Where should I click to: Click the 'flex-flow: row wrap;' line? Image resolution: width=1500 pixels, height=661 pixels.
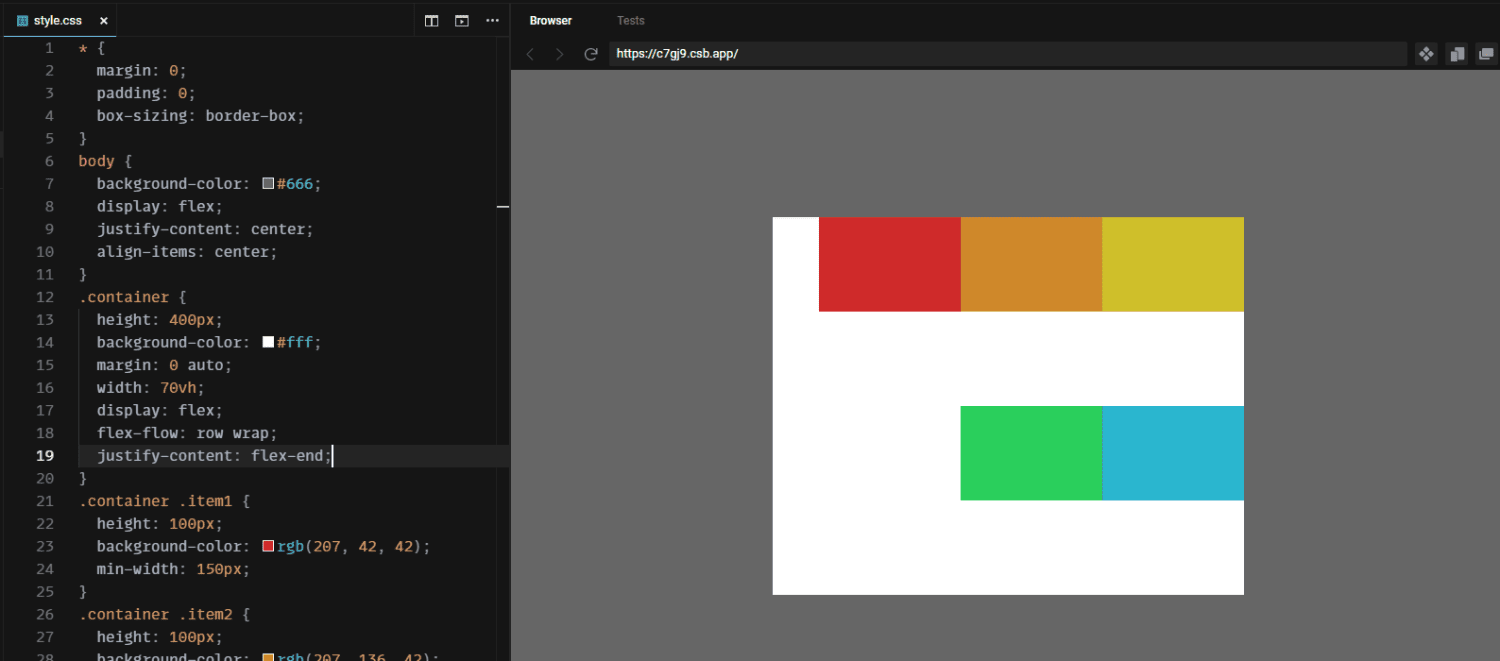(x=187, y=433)
